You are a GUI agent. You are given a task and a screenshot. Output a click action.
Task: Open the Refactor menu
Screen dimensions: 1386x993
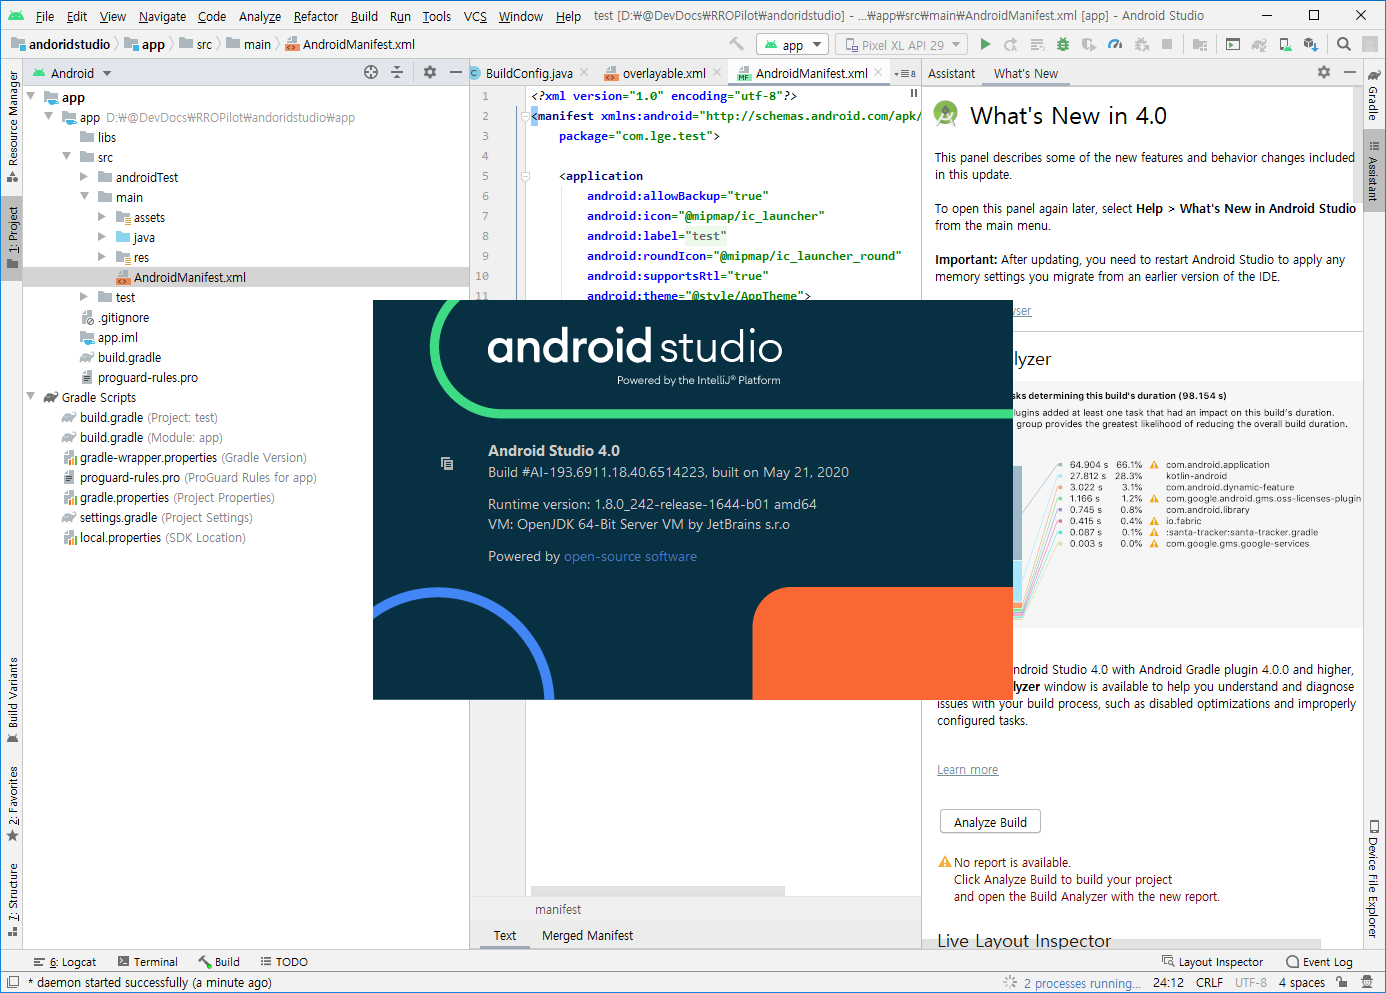316,16
